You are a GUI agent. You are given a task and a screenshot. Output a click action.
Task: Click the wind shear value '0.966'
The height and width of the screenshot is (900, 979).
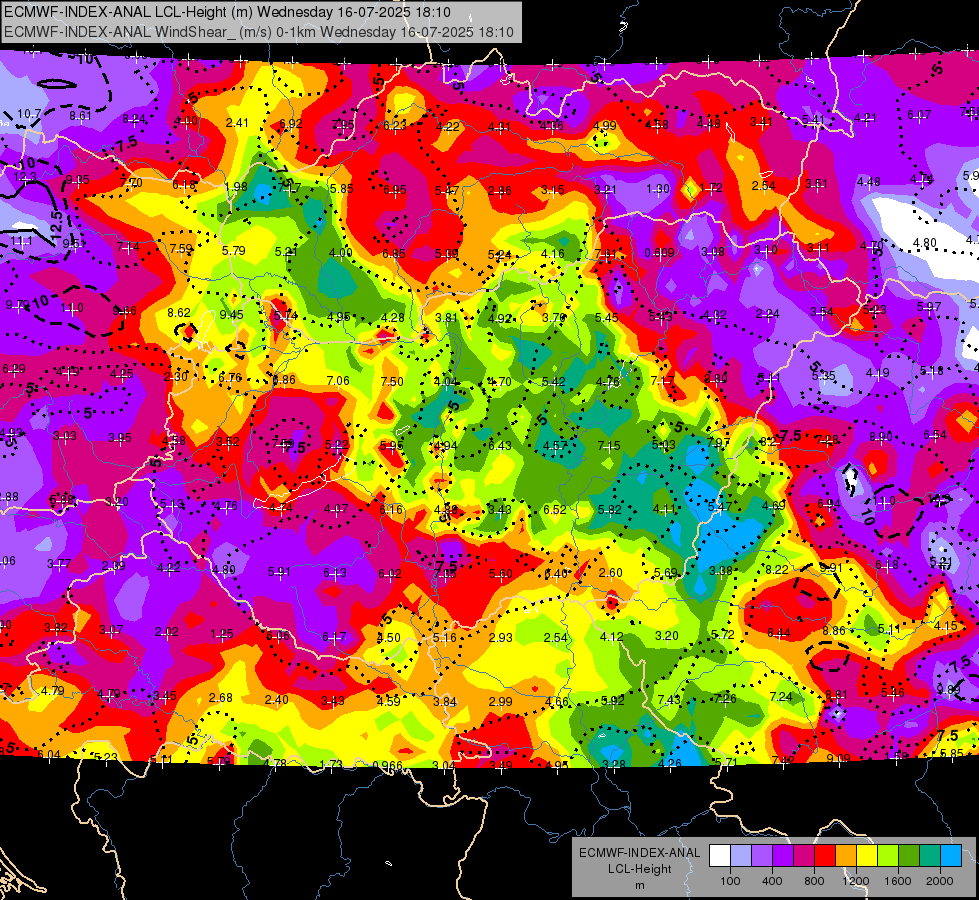(387, 766)
